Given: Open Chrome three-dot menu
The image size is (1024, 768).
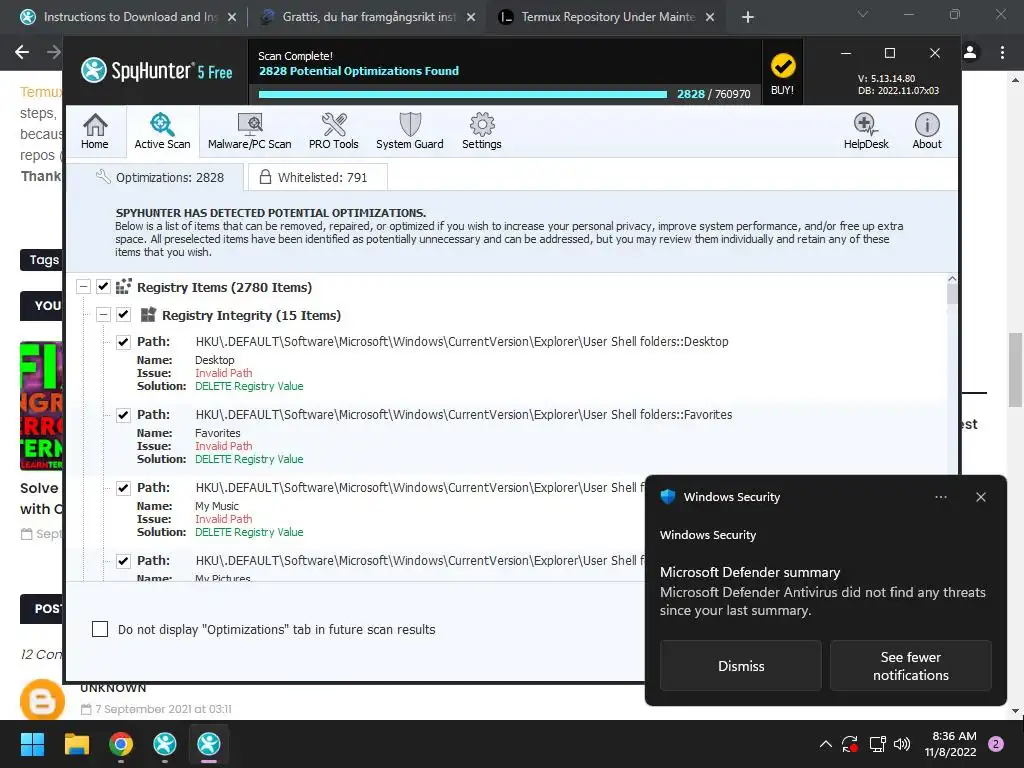Looking at the screenshot, I should tap(1002, 52).
